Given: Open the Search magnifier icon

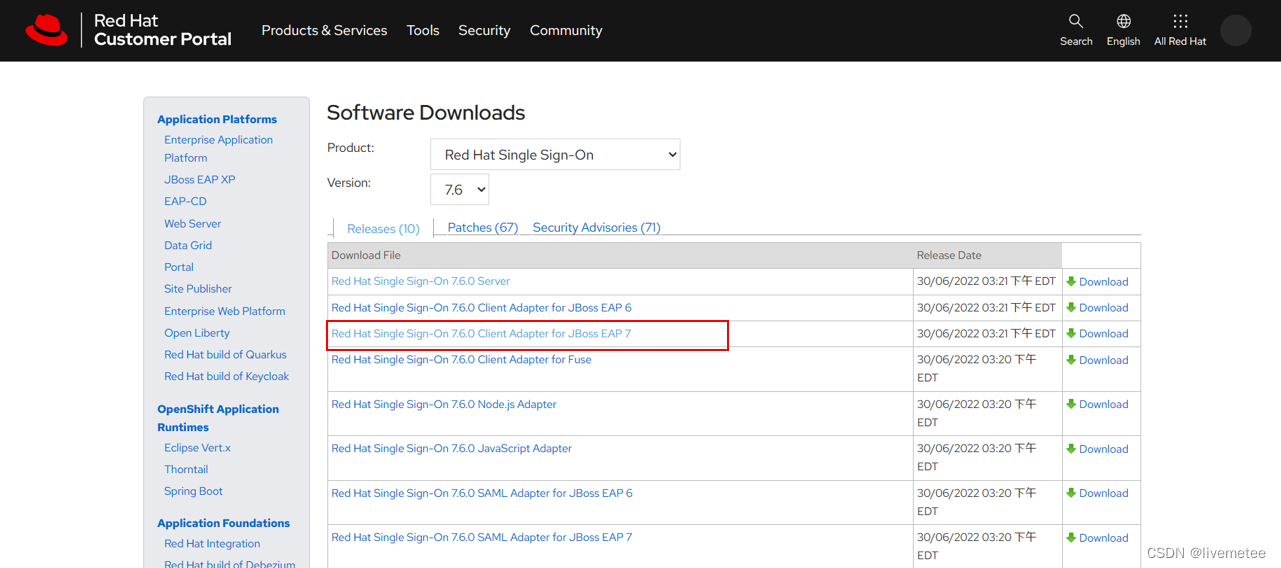Looking at the screenshot, I should coord(1076,21).
